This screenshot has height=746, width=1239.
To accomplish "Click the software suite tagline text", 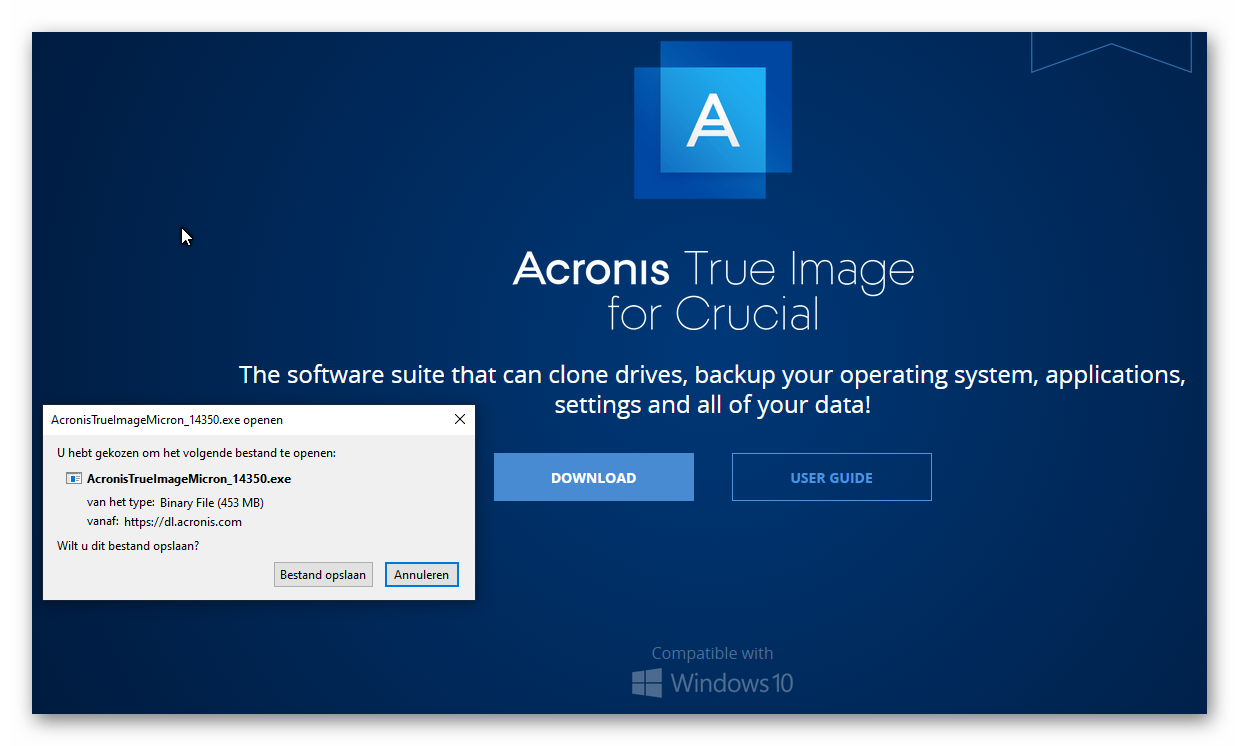I will [712, 390].
